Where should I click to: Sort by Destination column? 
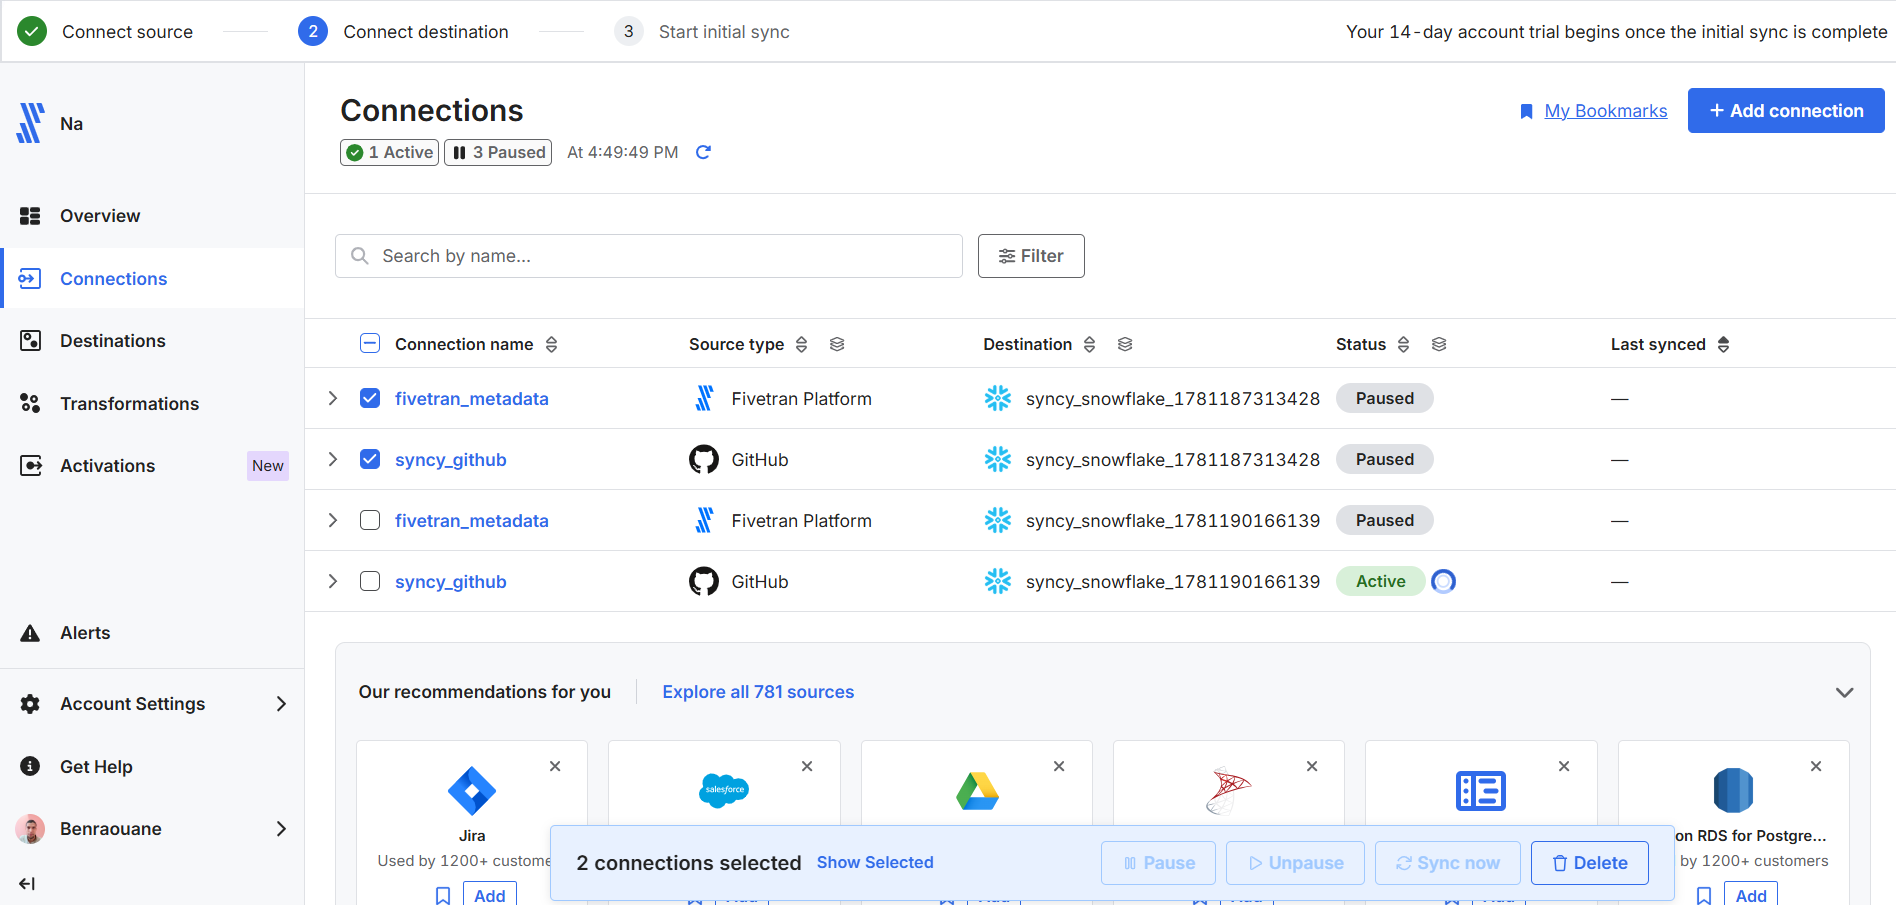pyautogui.click(x=1089, y=344)
